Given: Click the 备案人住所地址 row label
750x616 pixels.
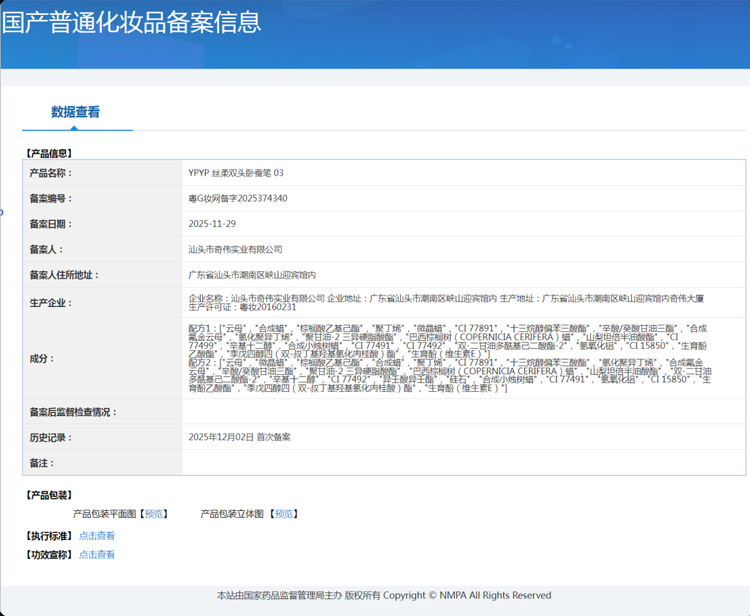Looking at the screenshot, I should 64,275.
